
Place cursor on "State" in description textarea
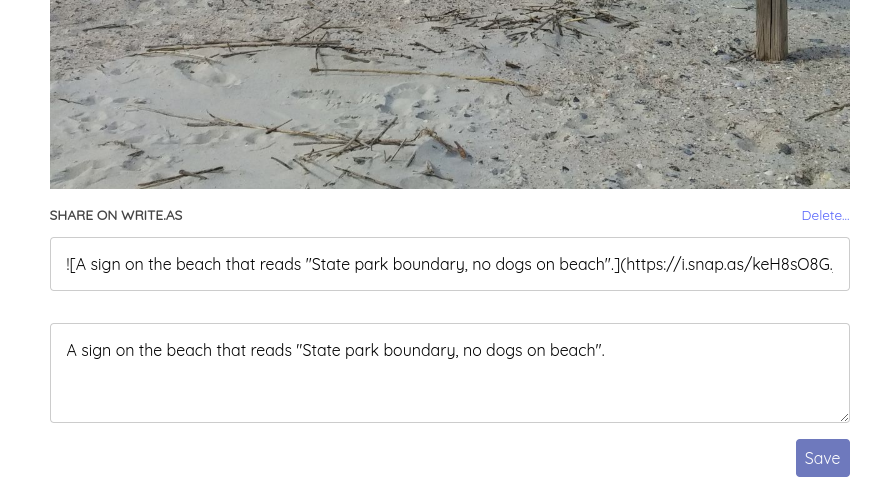point(324,350)
